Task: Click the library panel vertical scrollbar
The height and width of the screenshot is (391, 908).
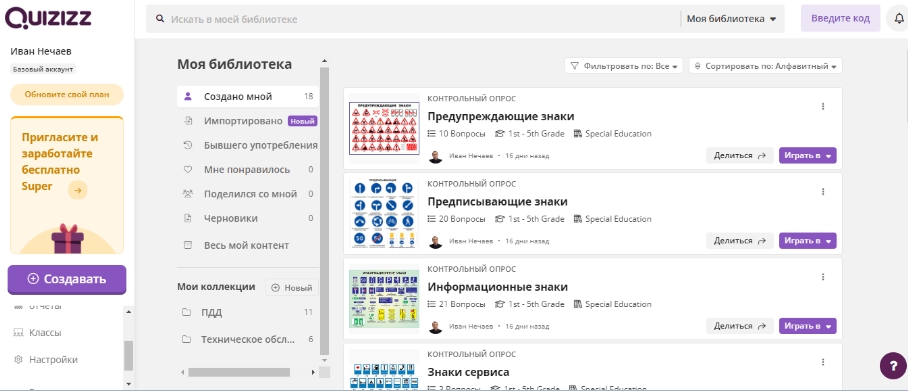Action: click(x=324, y=211)
